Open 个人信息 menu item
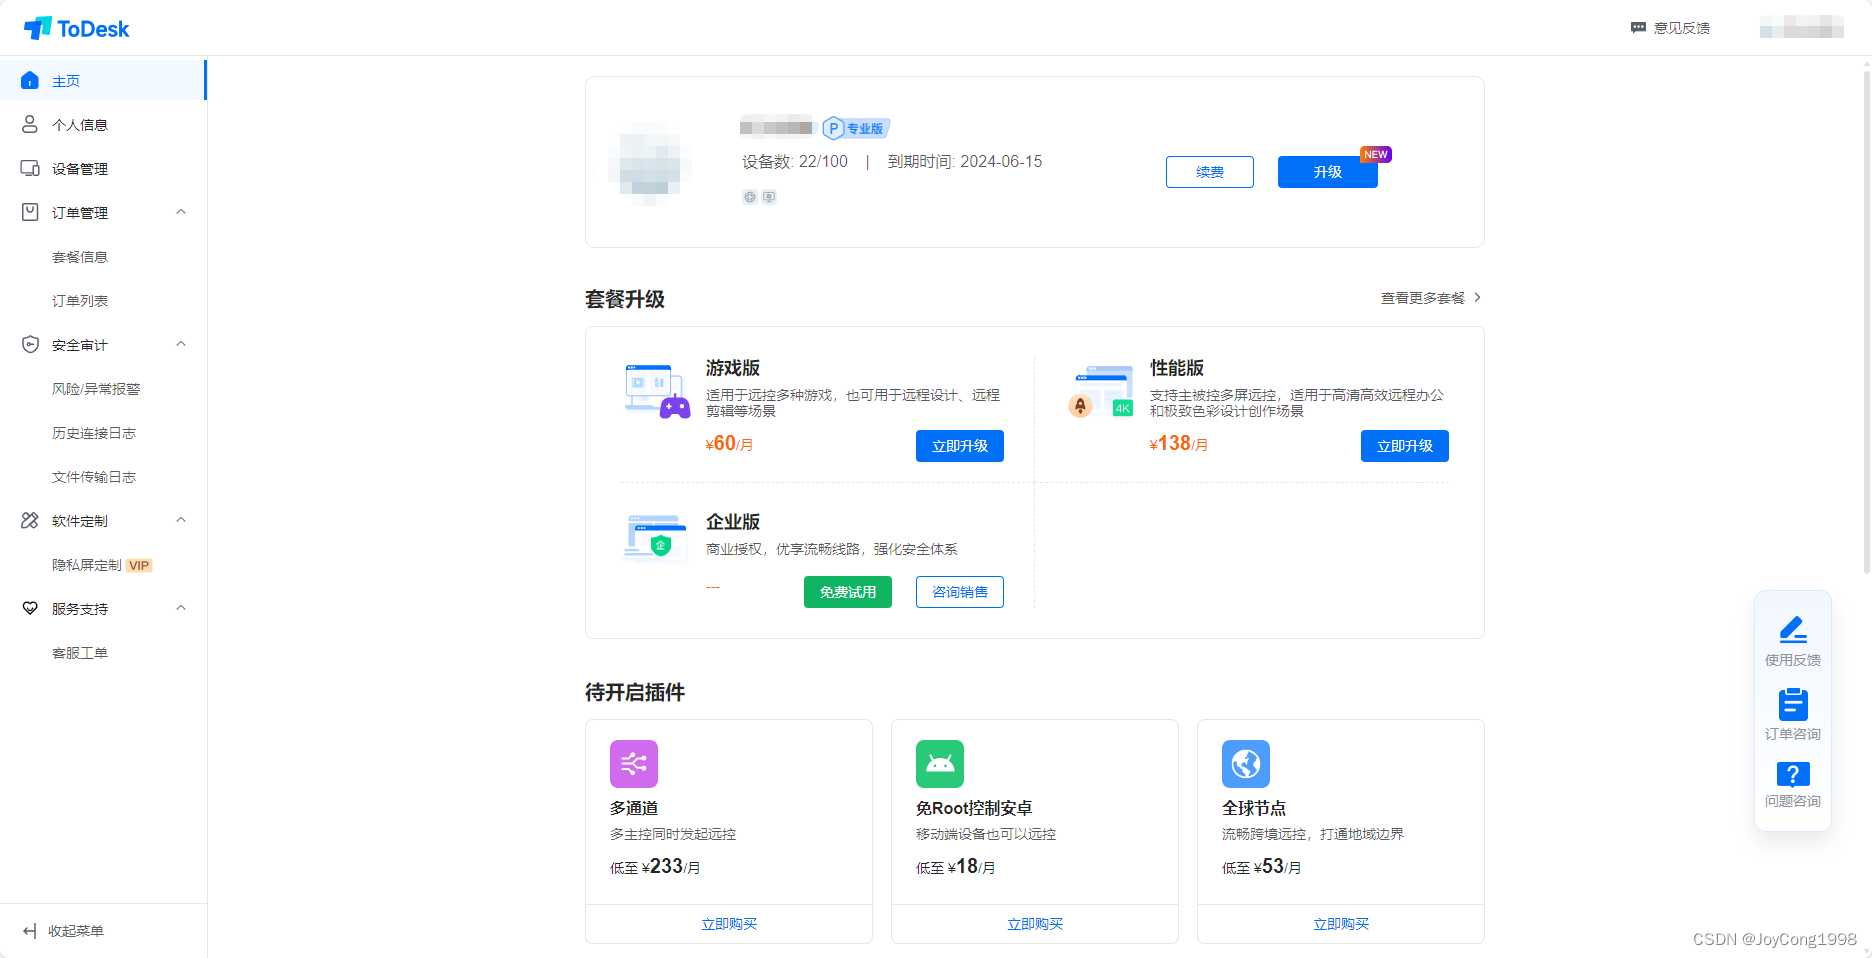Screen dimensions: 1872x958 103,125
